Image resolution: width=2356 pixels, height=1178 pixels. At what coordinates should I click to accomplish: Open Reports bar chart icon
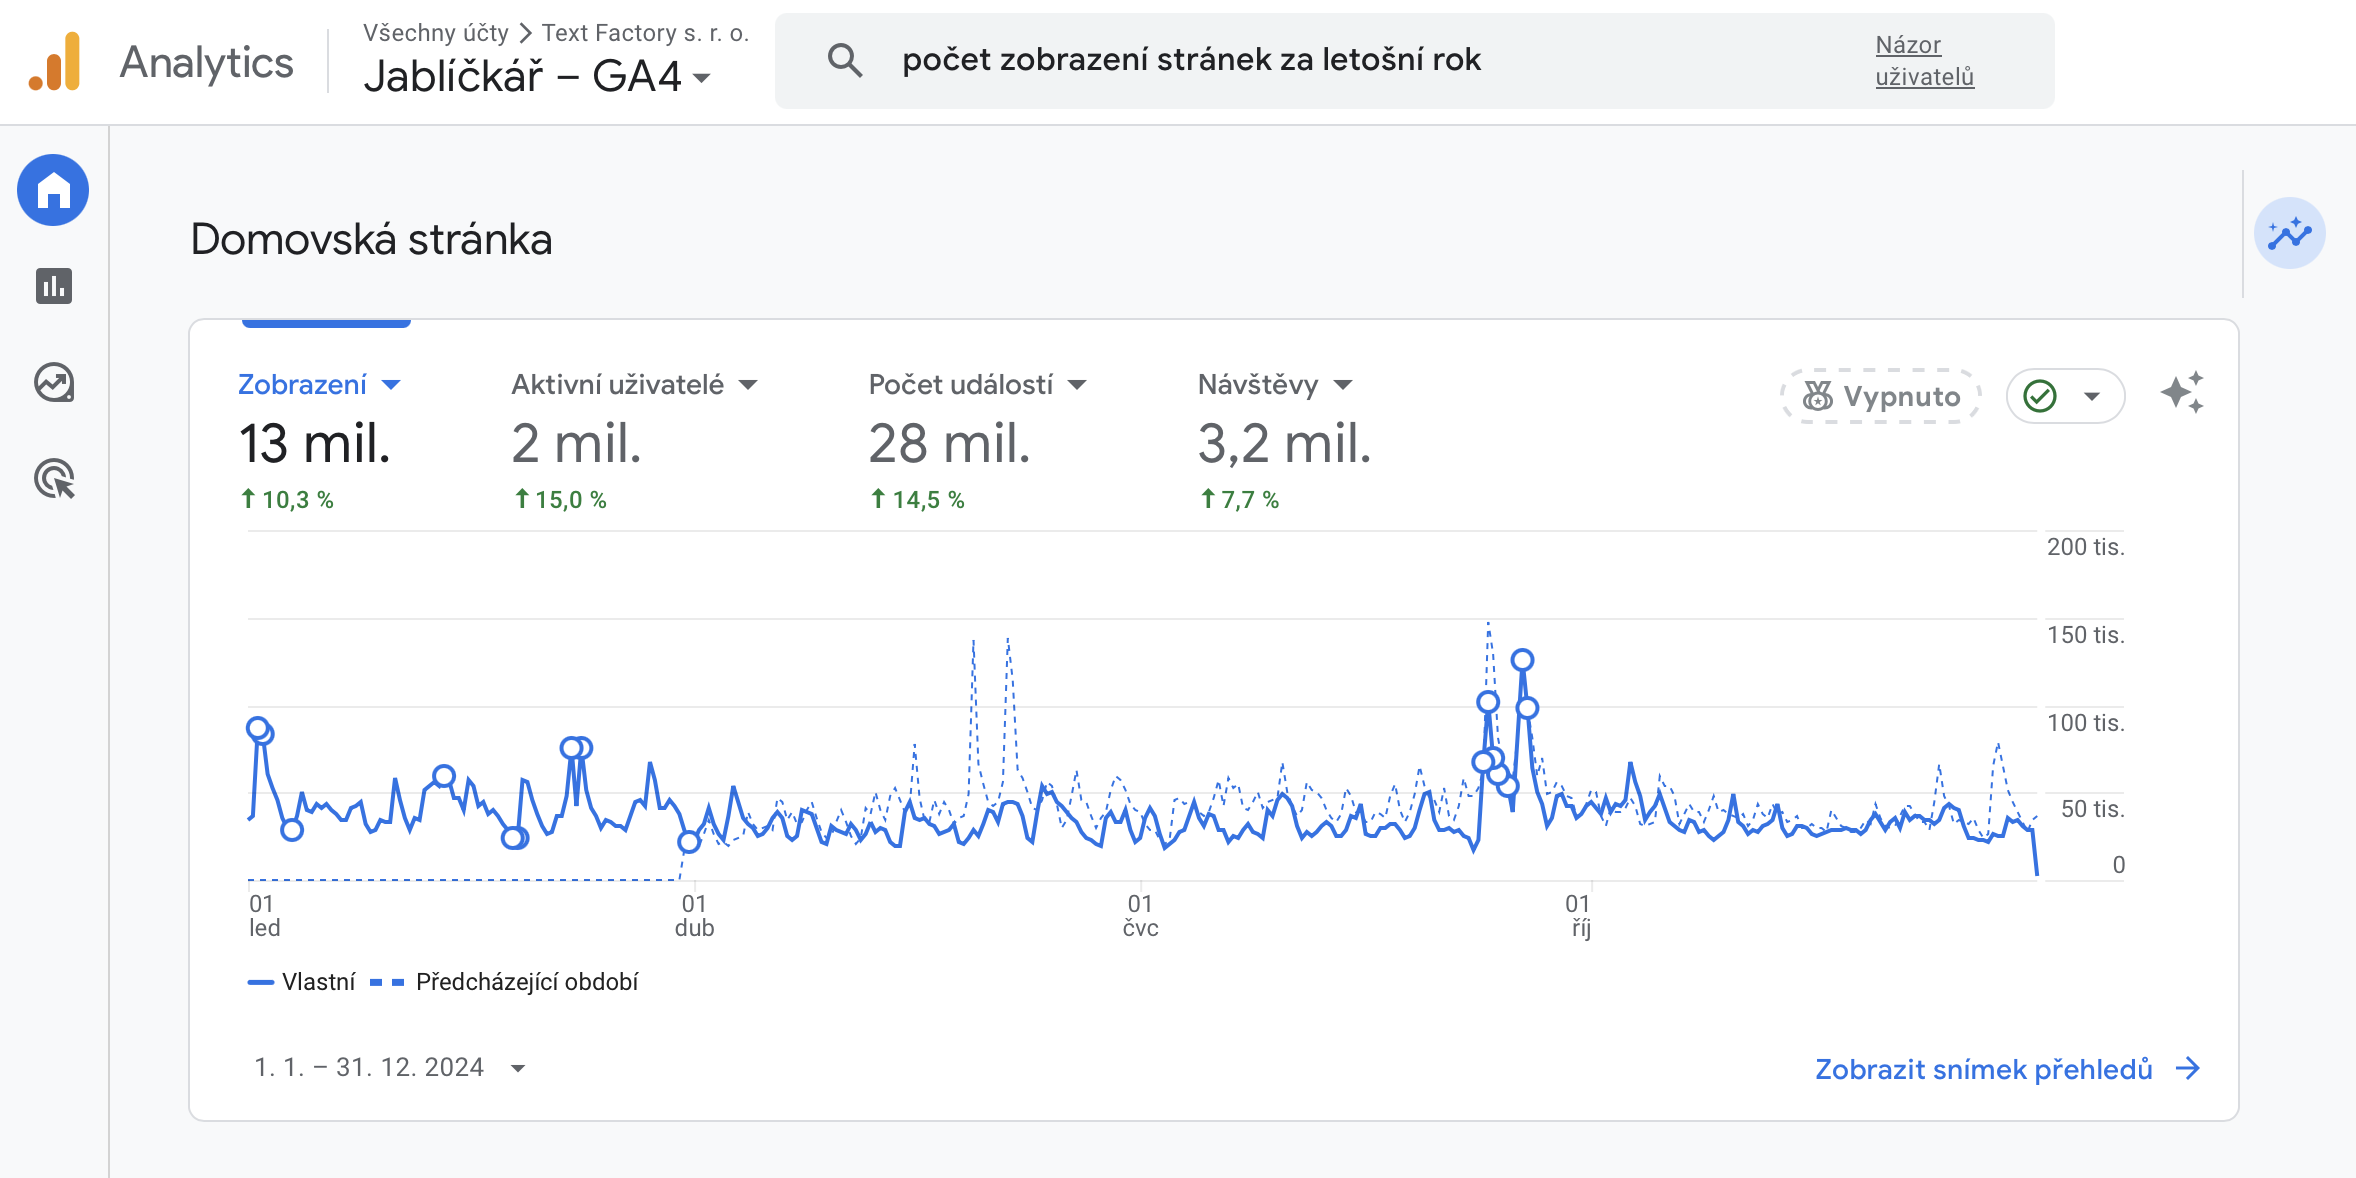point(54,287)
